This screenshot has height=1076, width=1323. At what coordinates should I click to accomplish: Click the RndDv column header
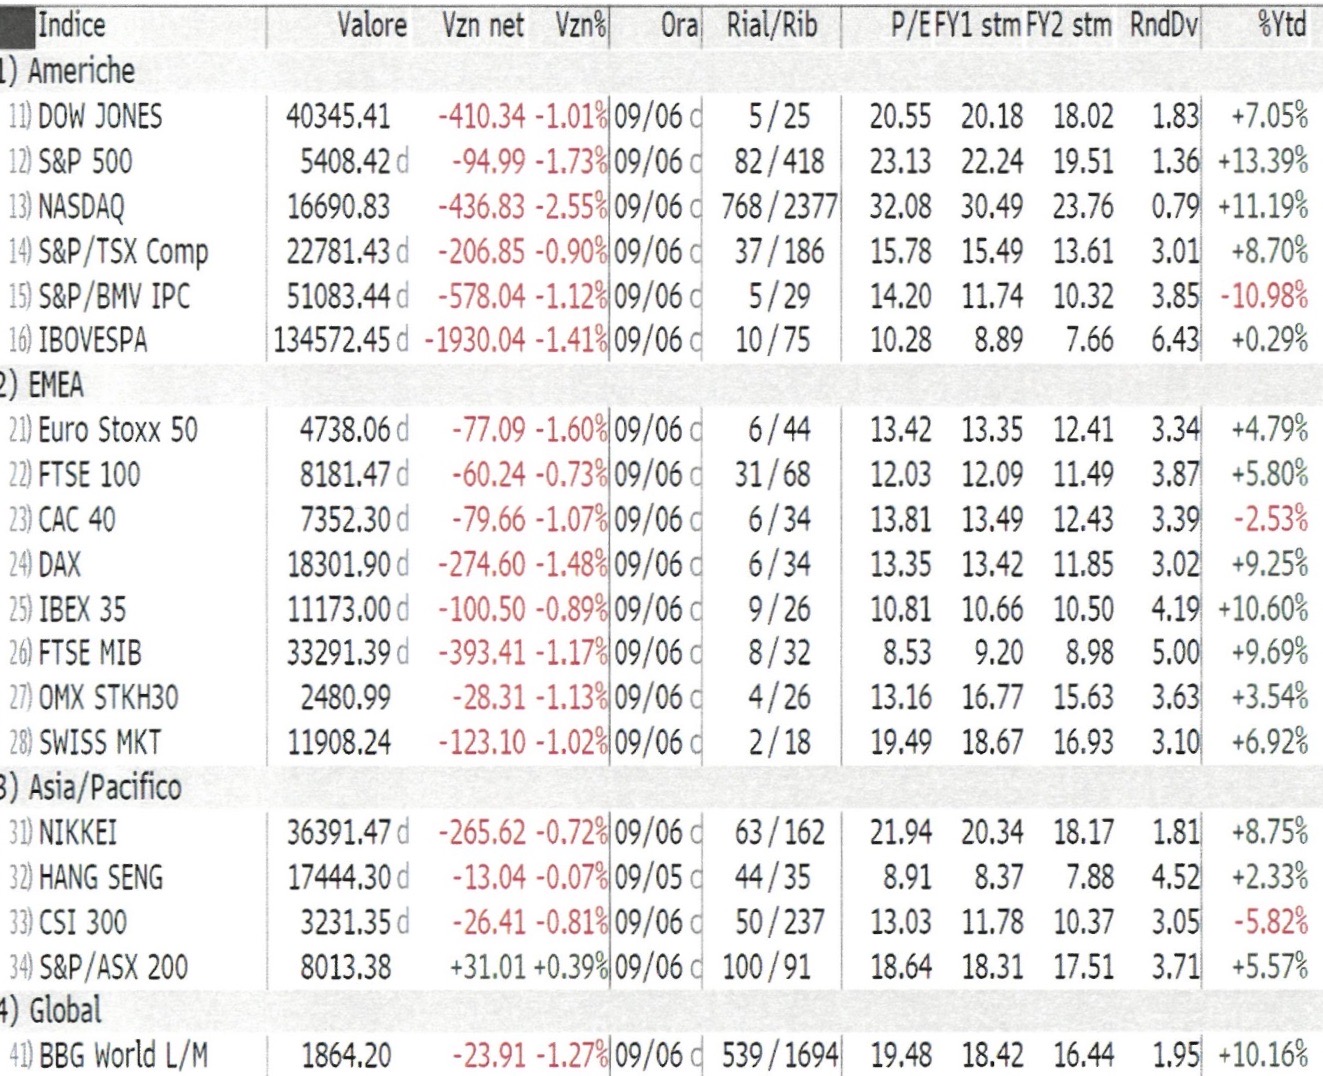point(1163,25)
